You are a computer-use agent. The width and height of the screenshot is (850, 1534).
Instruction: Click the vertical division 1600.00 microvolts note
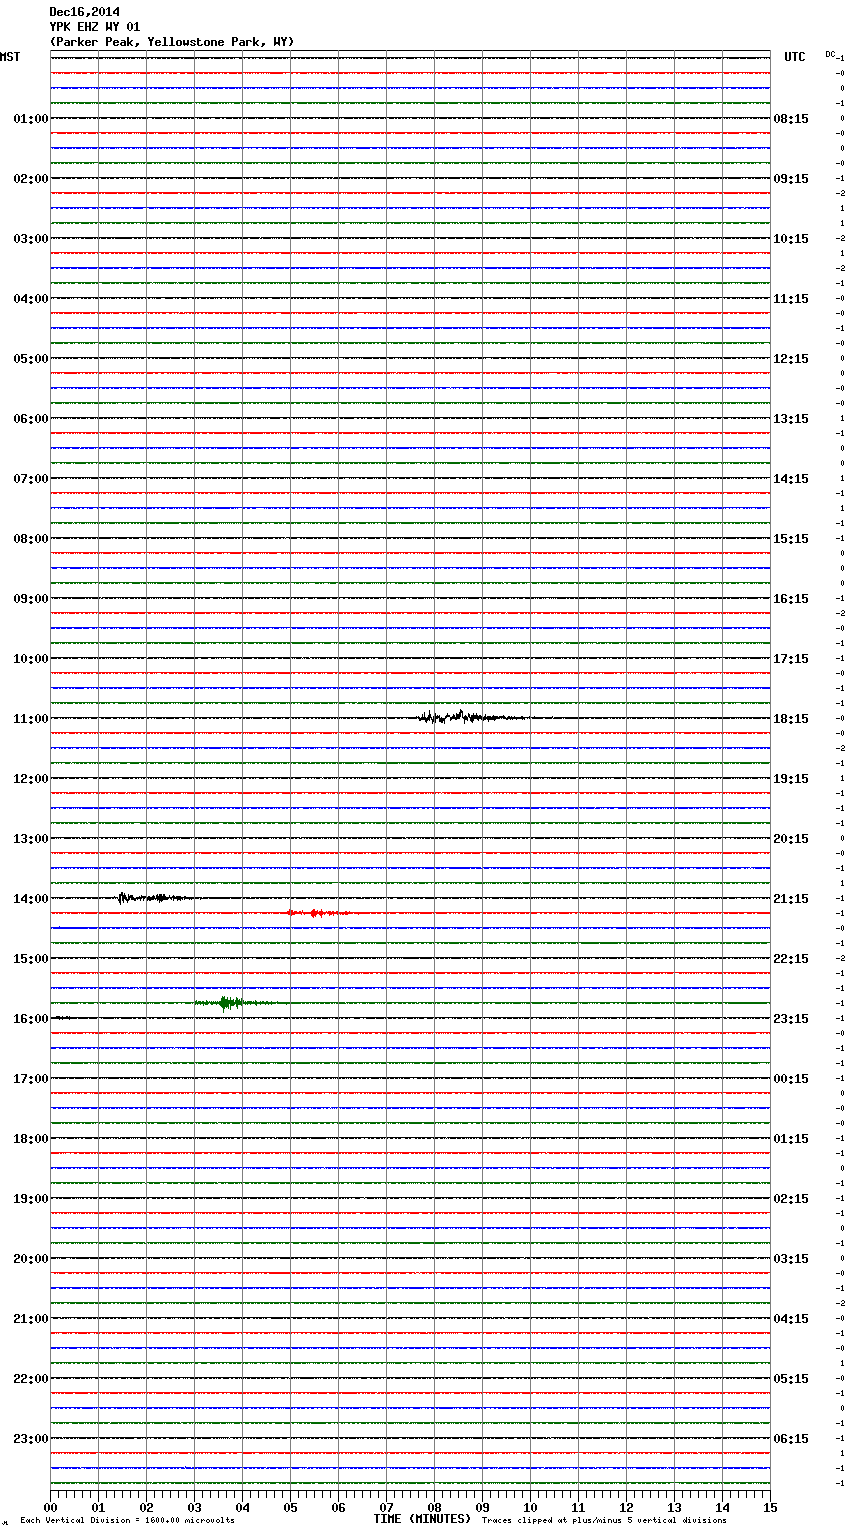[127, 1521]
